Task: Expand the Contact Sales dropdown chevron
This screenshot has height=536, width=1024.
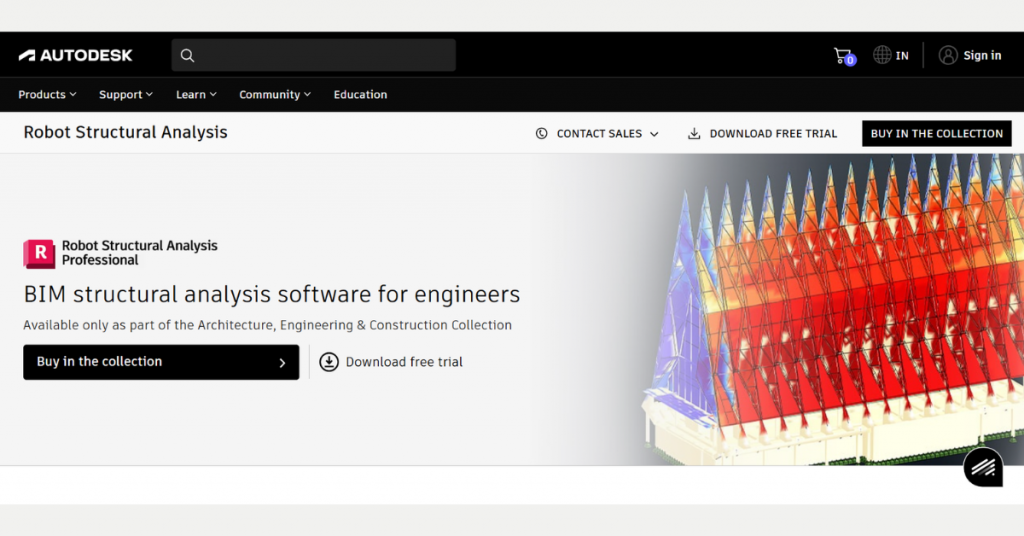Action: 654,134
